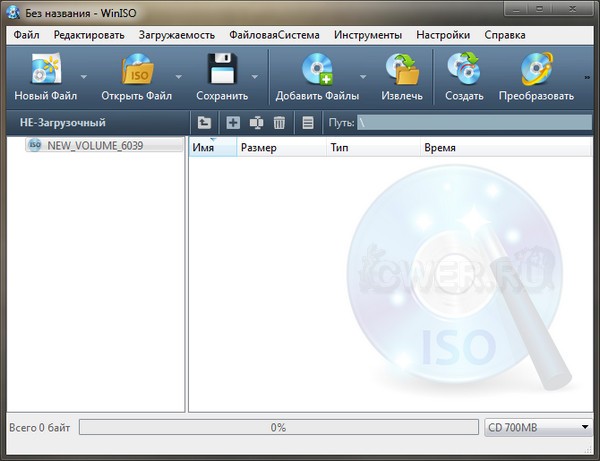
Task: Click the Преобразовать convert icon
Action: [x=538, y=69]
